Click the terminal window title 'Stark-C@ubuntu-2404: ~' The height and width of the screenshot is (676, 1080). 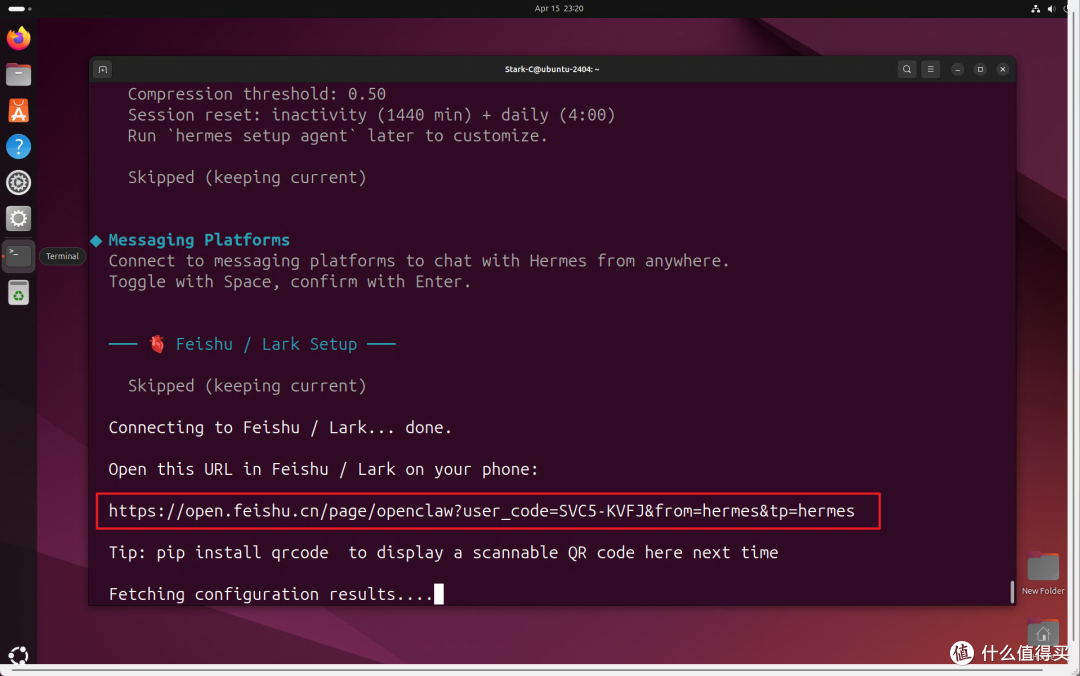pyautogui.click(x=552, y=69)
